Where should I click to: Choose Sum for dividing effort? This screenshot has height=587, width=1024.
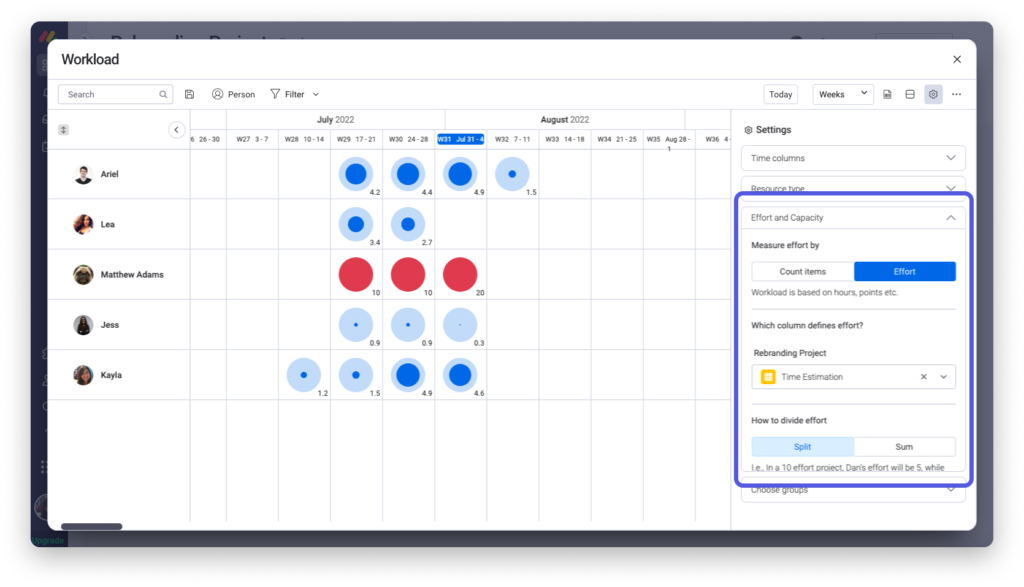904,447
